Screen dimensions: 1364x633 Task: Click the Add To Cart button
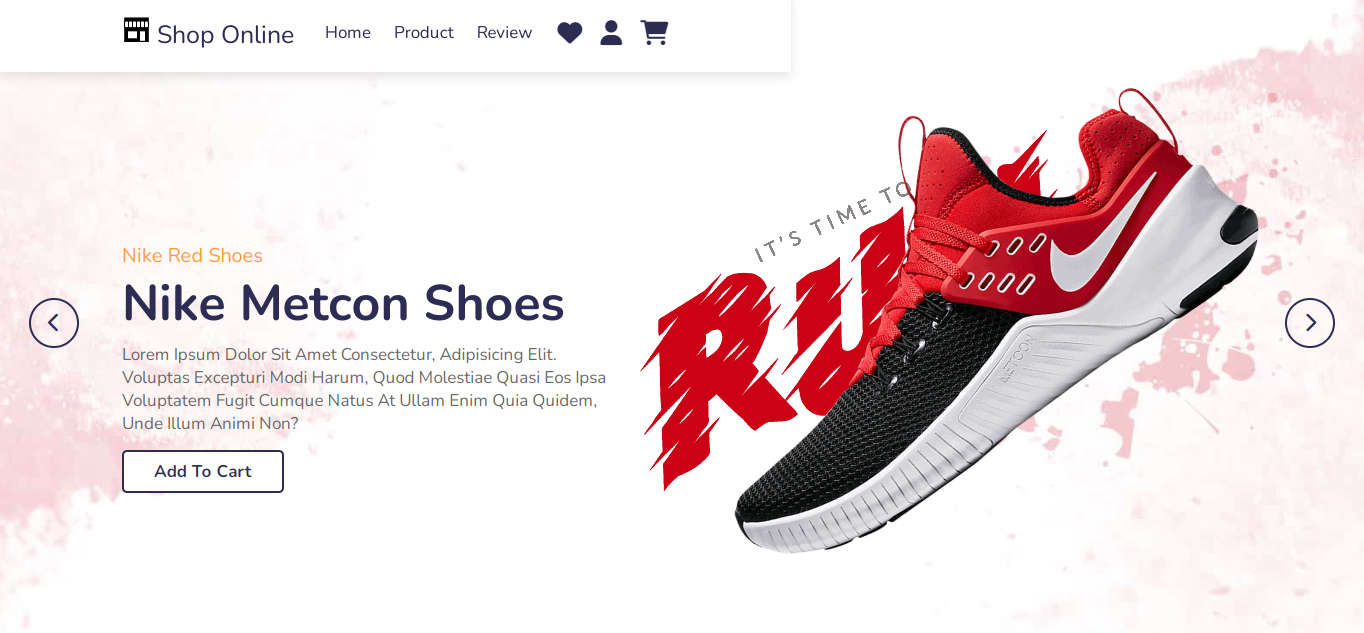[x=203, y=471]
